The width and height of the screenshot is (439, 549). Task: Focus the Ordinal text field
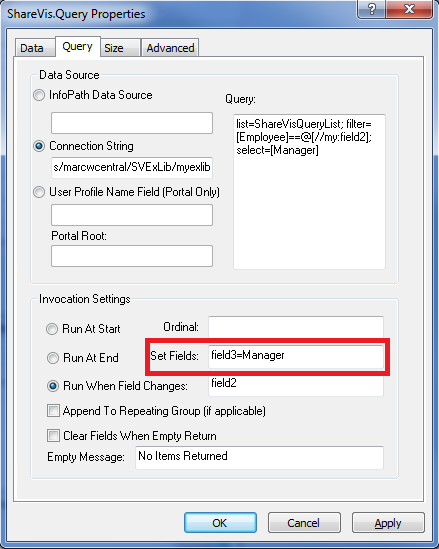coord(296,327)
